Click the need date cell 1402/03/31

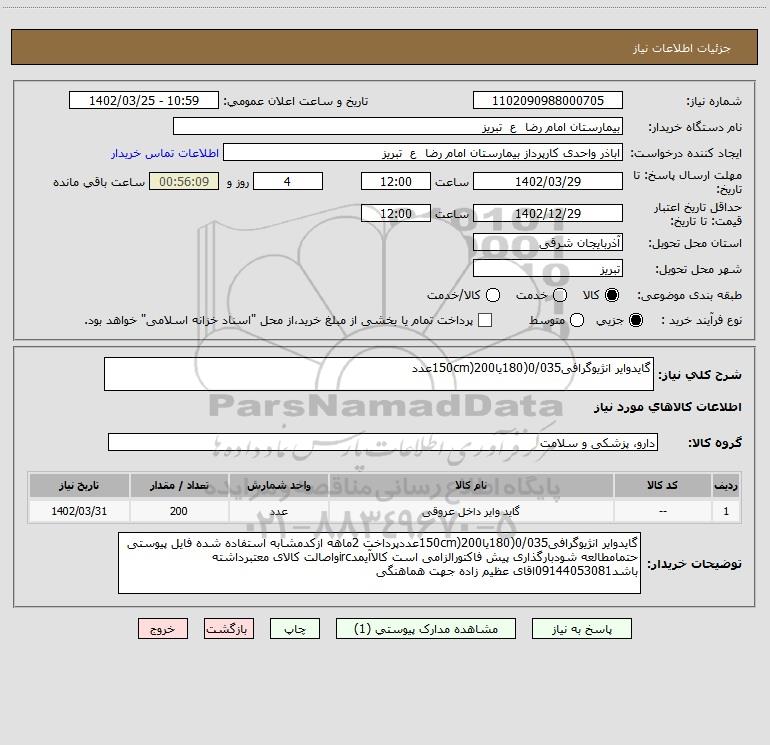[x=79, y=511]
